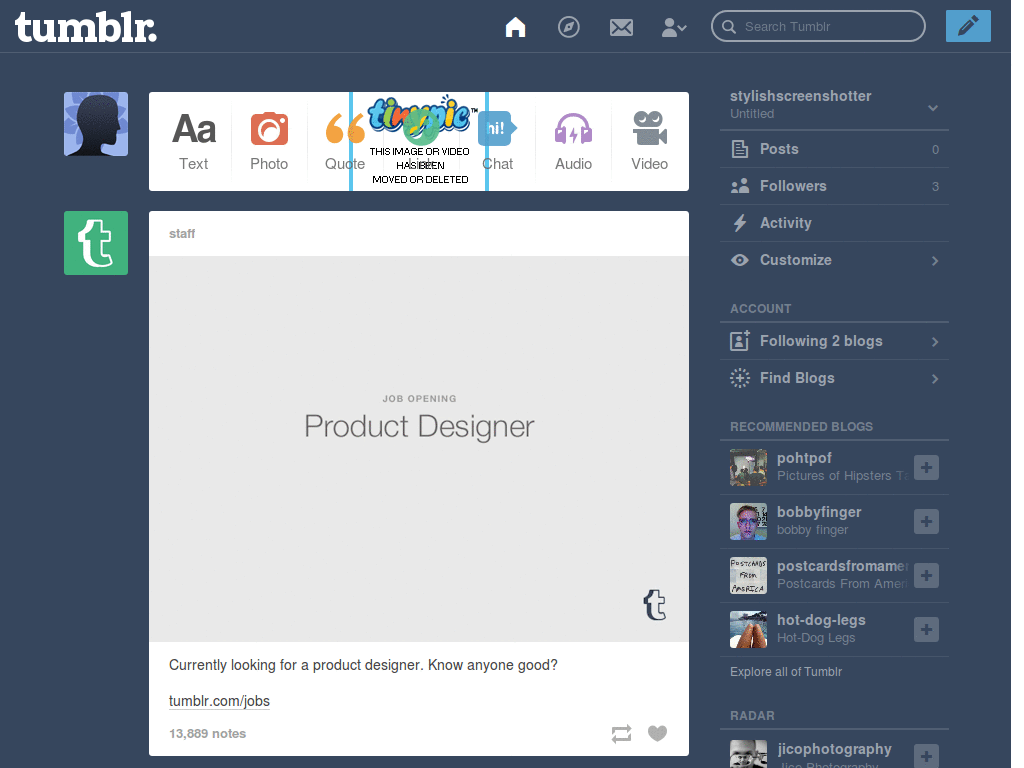Click the Posts count 0

point(935,150)
